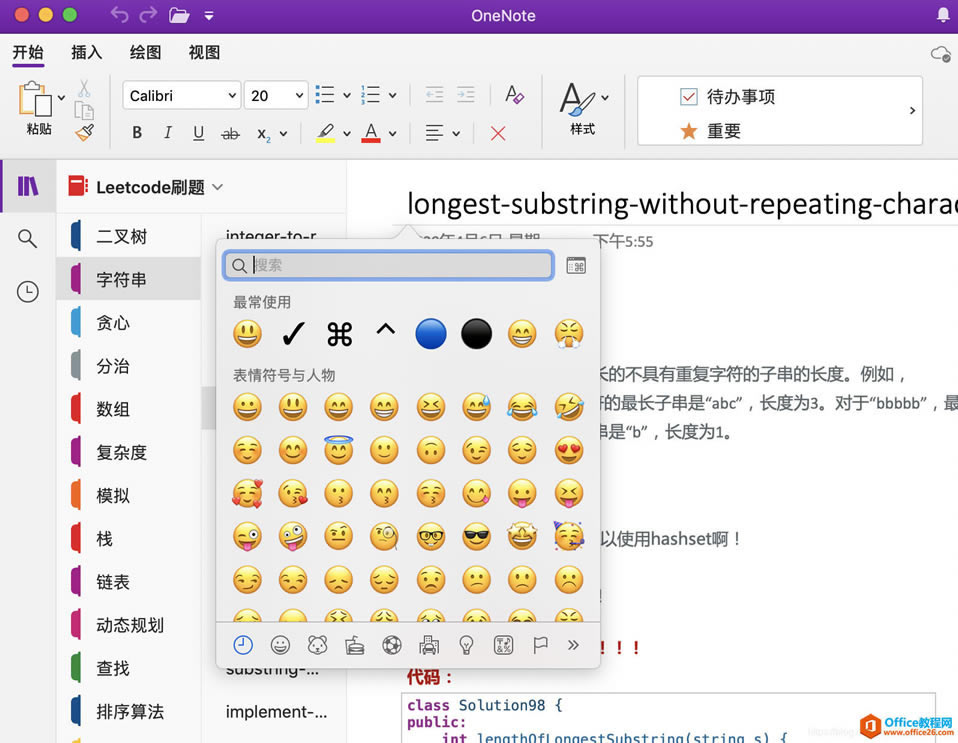Open the font size 20 dropdown

(275, 95)
